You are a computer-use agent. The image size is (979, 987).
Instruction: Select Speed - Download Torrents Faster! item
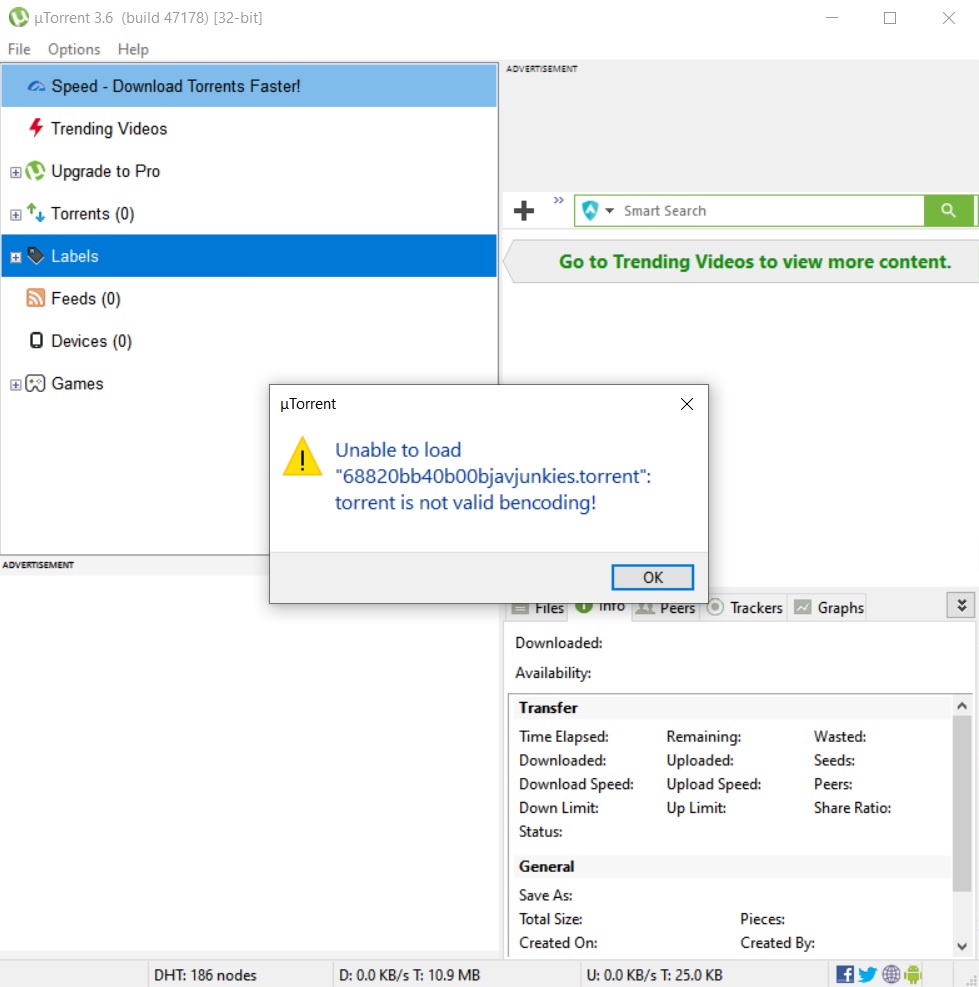coord(249,86)
